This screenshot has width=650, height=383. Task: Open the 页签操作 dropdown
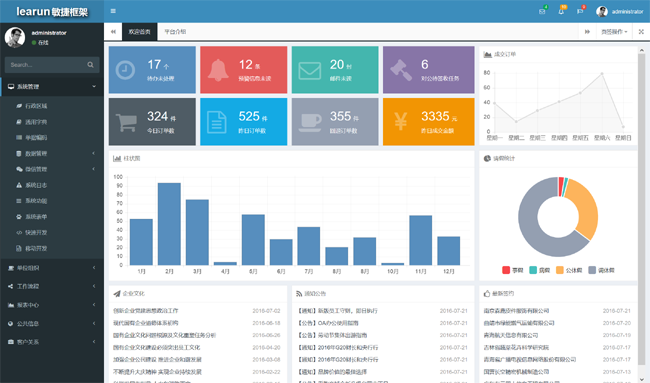(614, 32)
